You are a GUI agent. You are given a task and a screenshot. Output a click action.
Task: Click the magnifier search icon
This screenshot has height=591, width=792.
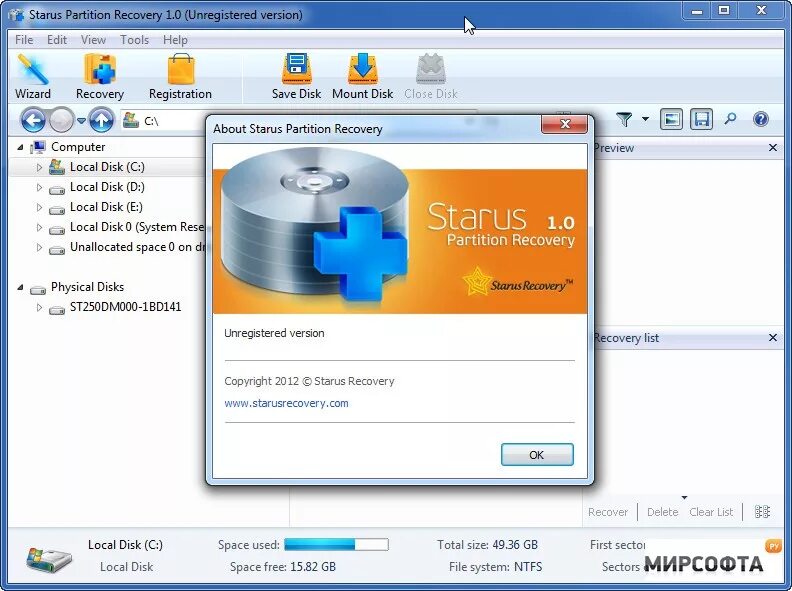pos(730,119)
